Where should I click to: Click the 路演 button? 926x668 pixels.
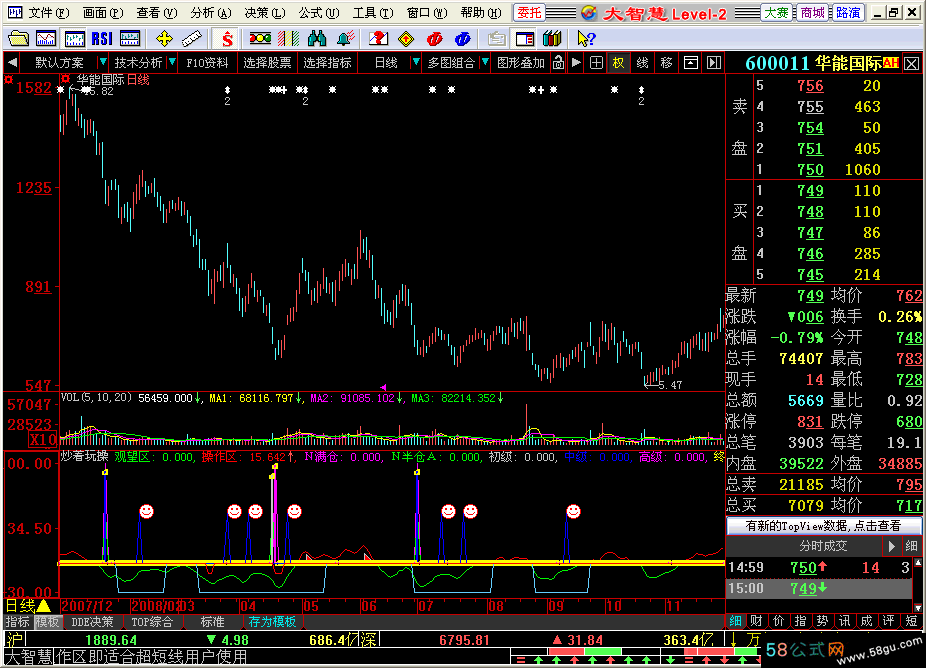click(x=848, y=13)
